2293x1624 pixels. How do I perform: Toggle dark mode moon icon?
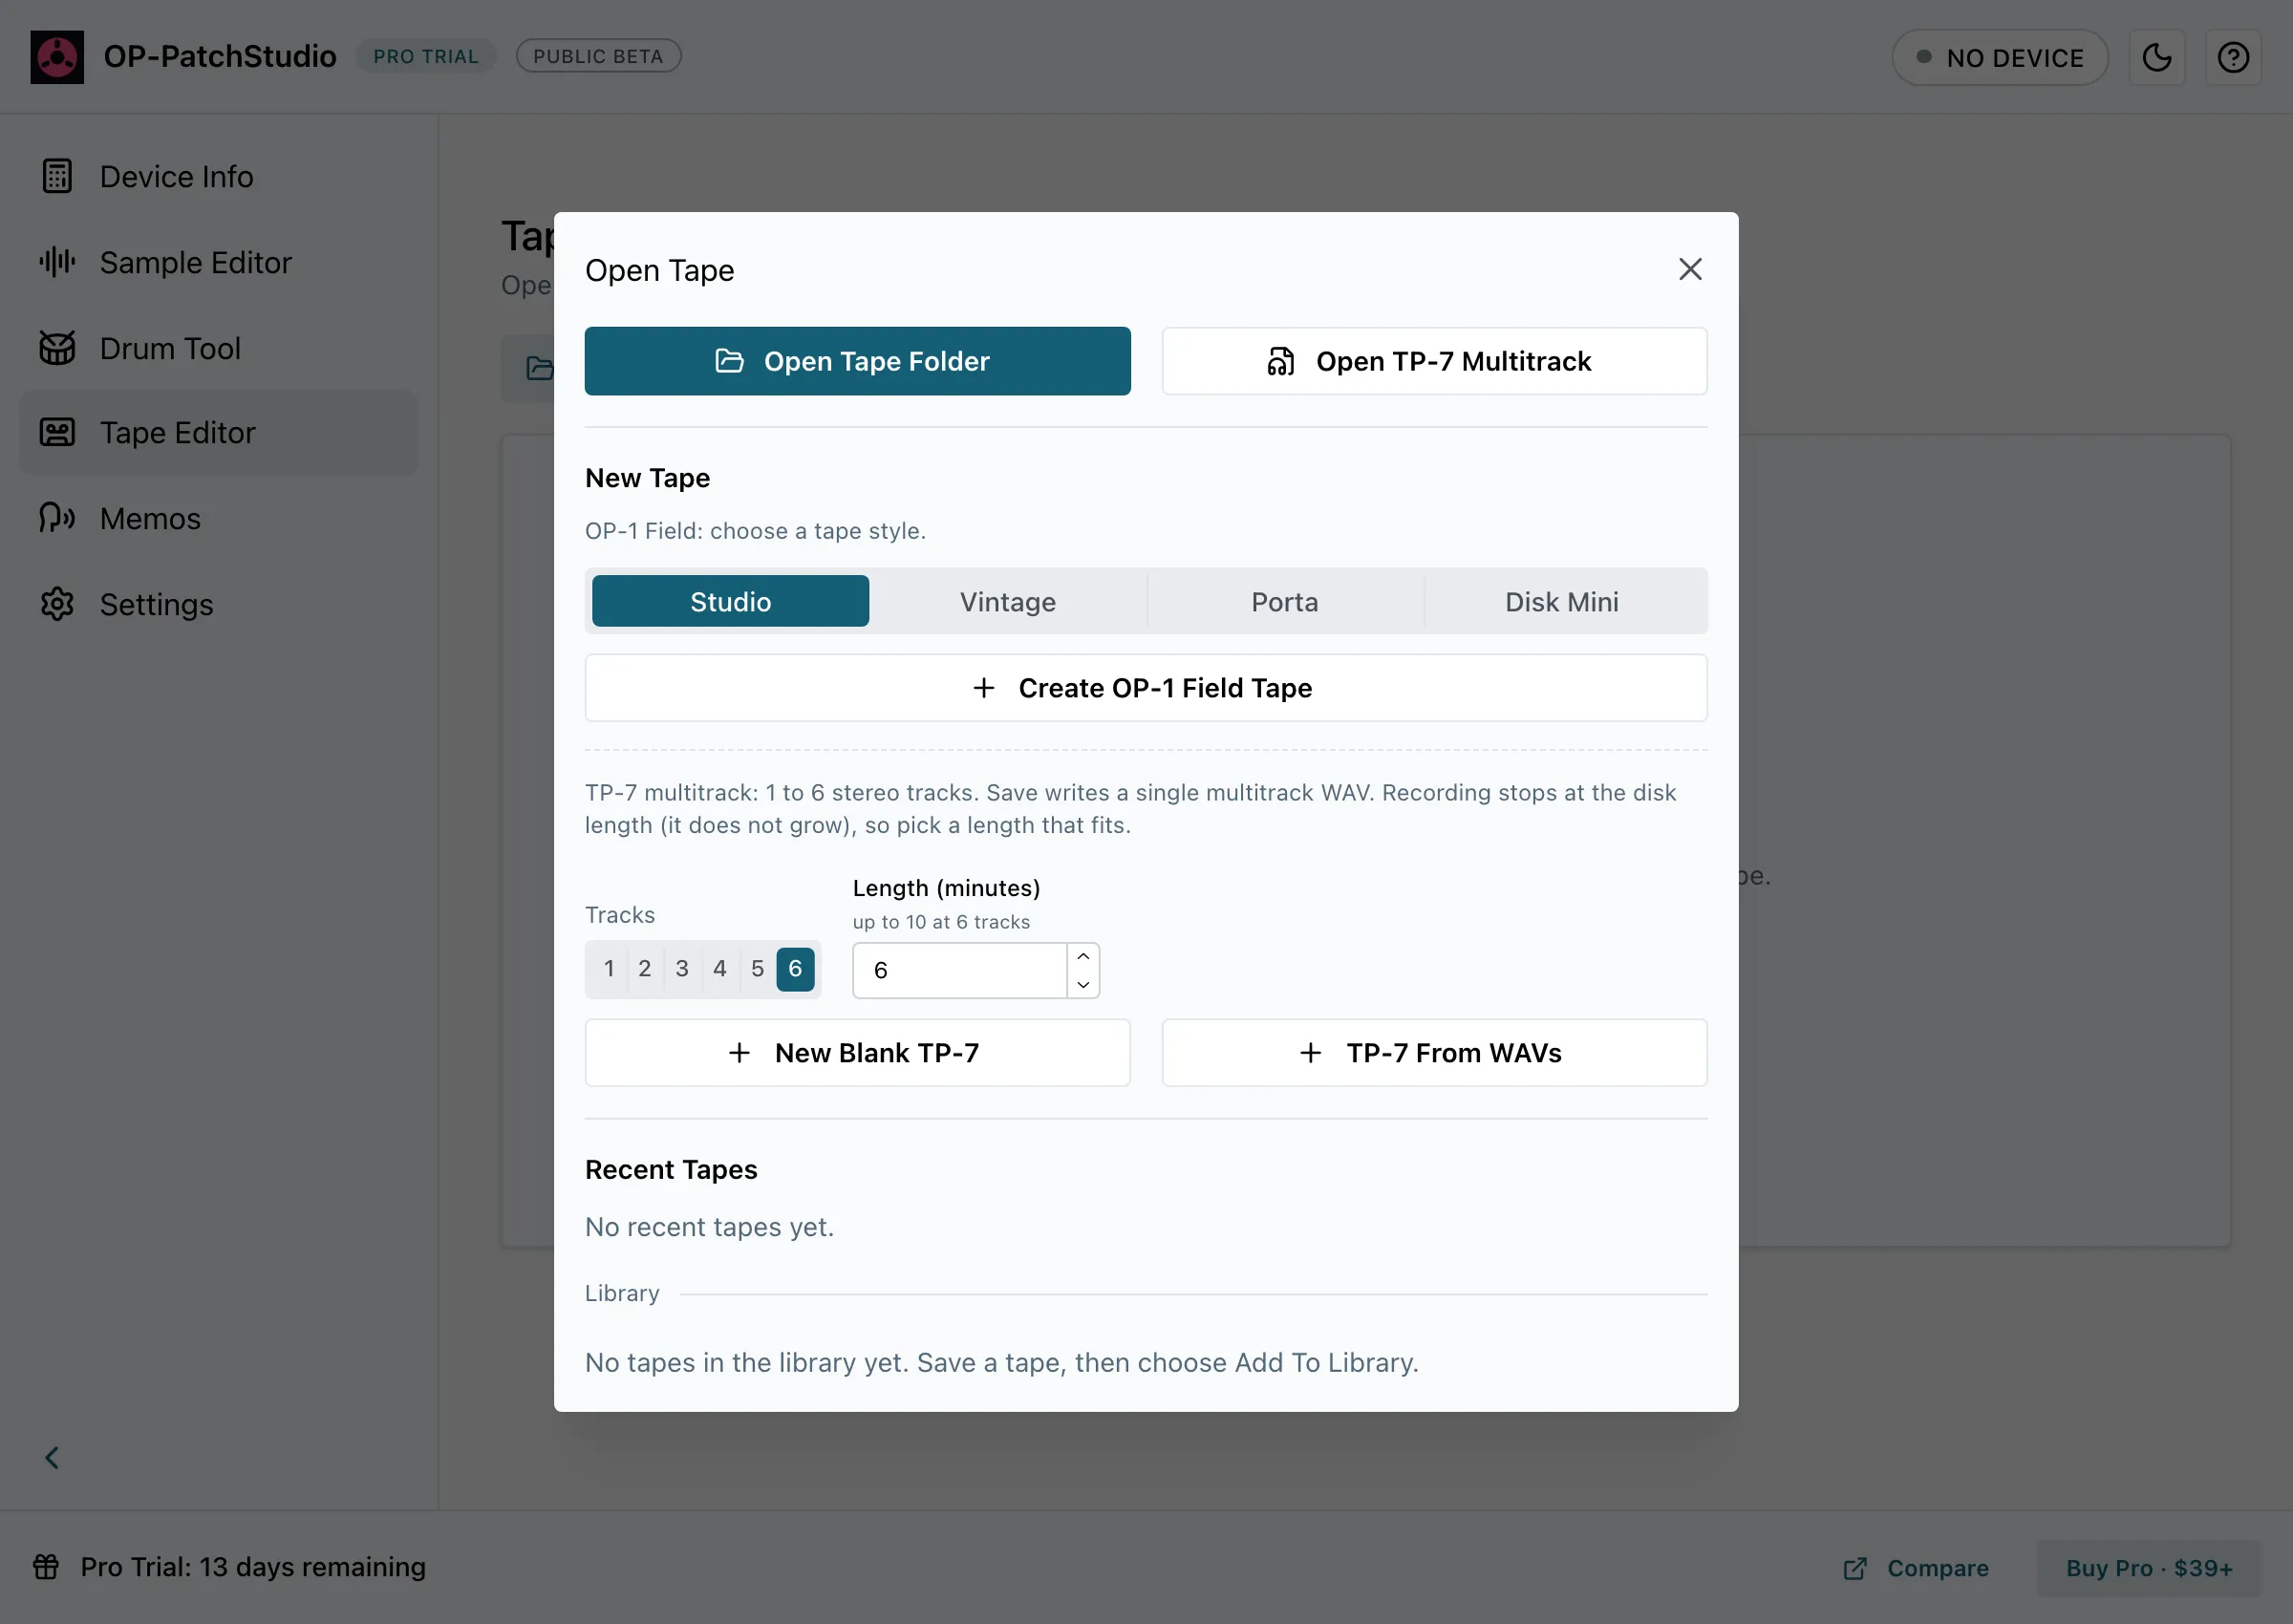(x=2157, y=58)
